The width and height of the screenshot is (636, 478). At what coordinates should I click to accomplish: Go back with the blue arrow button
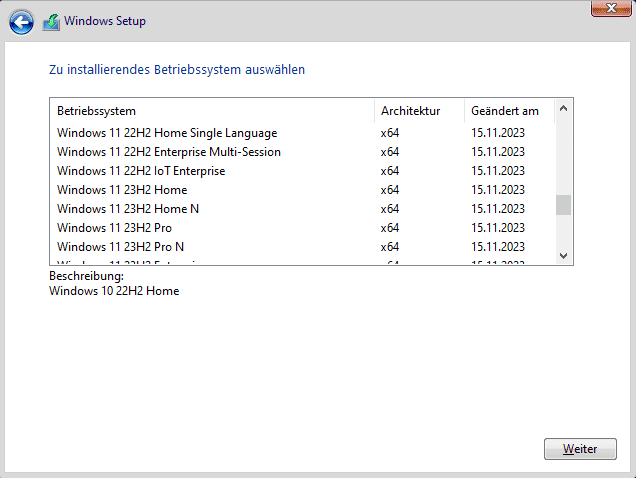pos(21,22)
